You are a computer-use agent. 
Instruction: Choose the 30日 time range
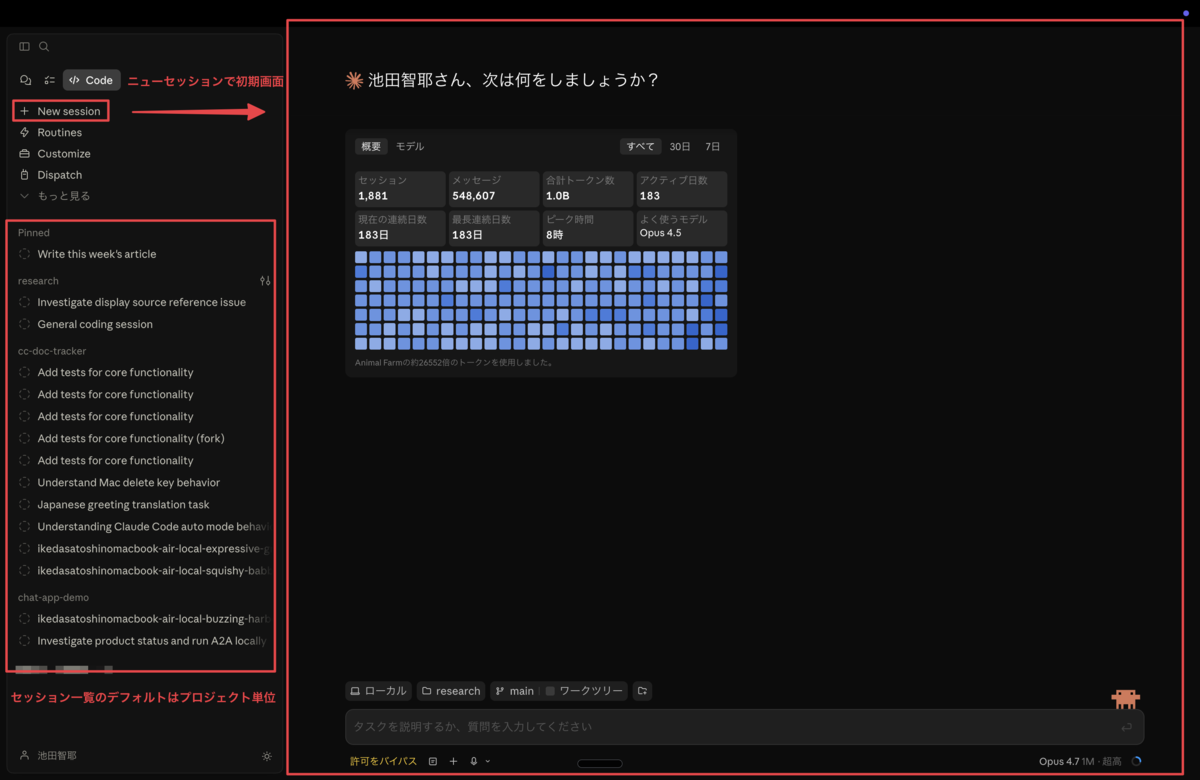click(680, 146)
